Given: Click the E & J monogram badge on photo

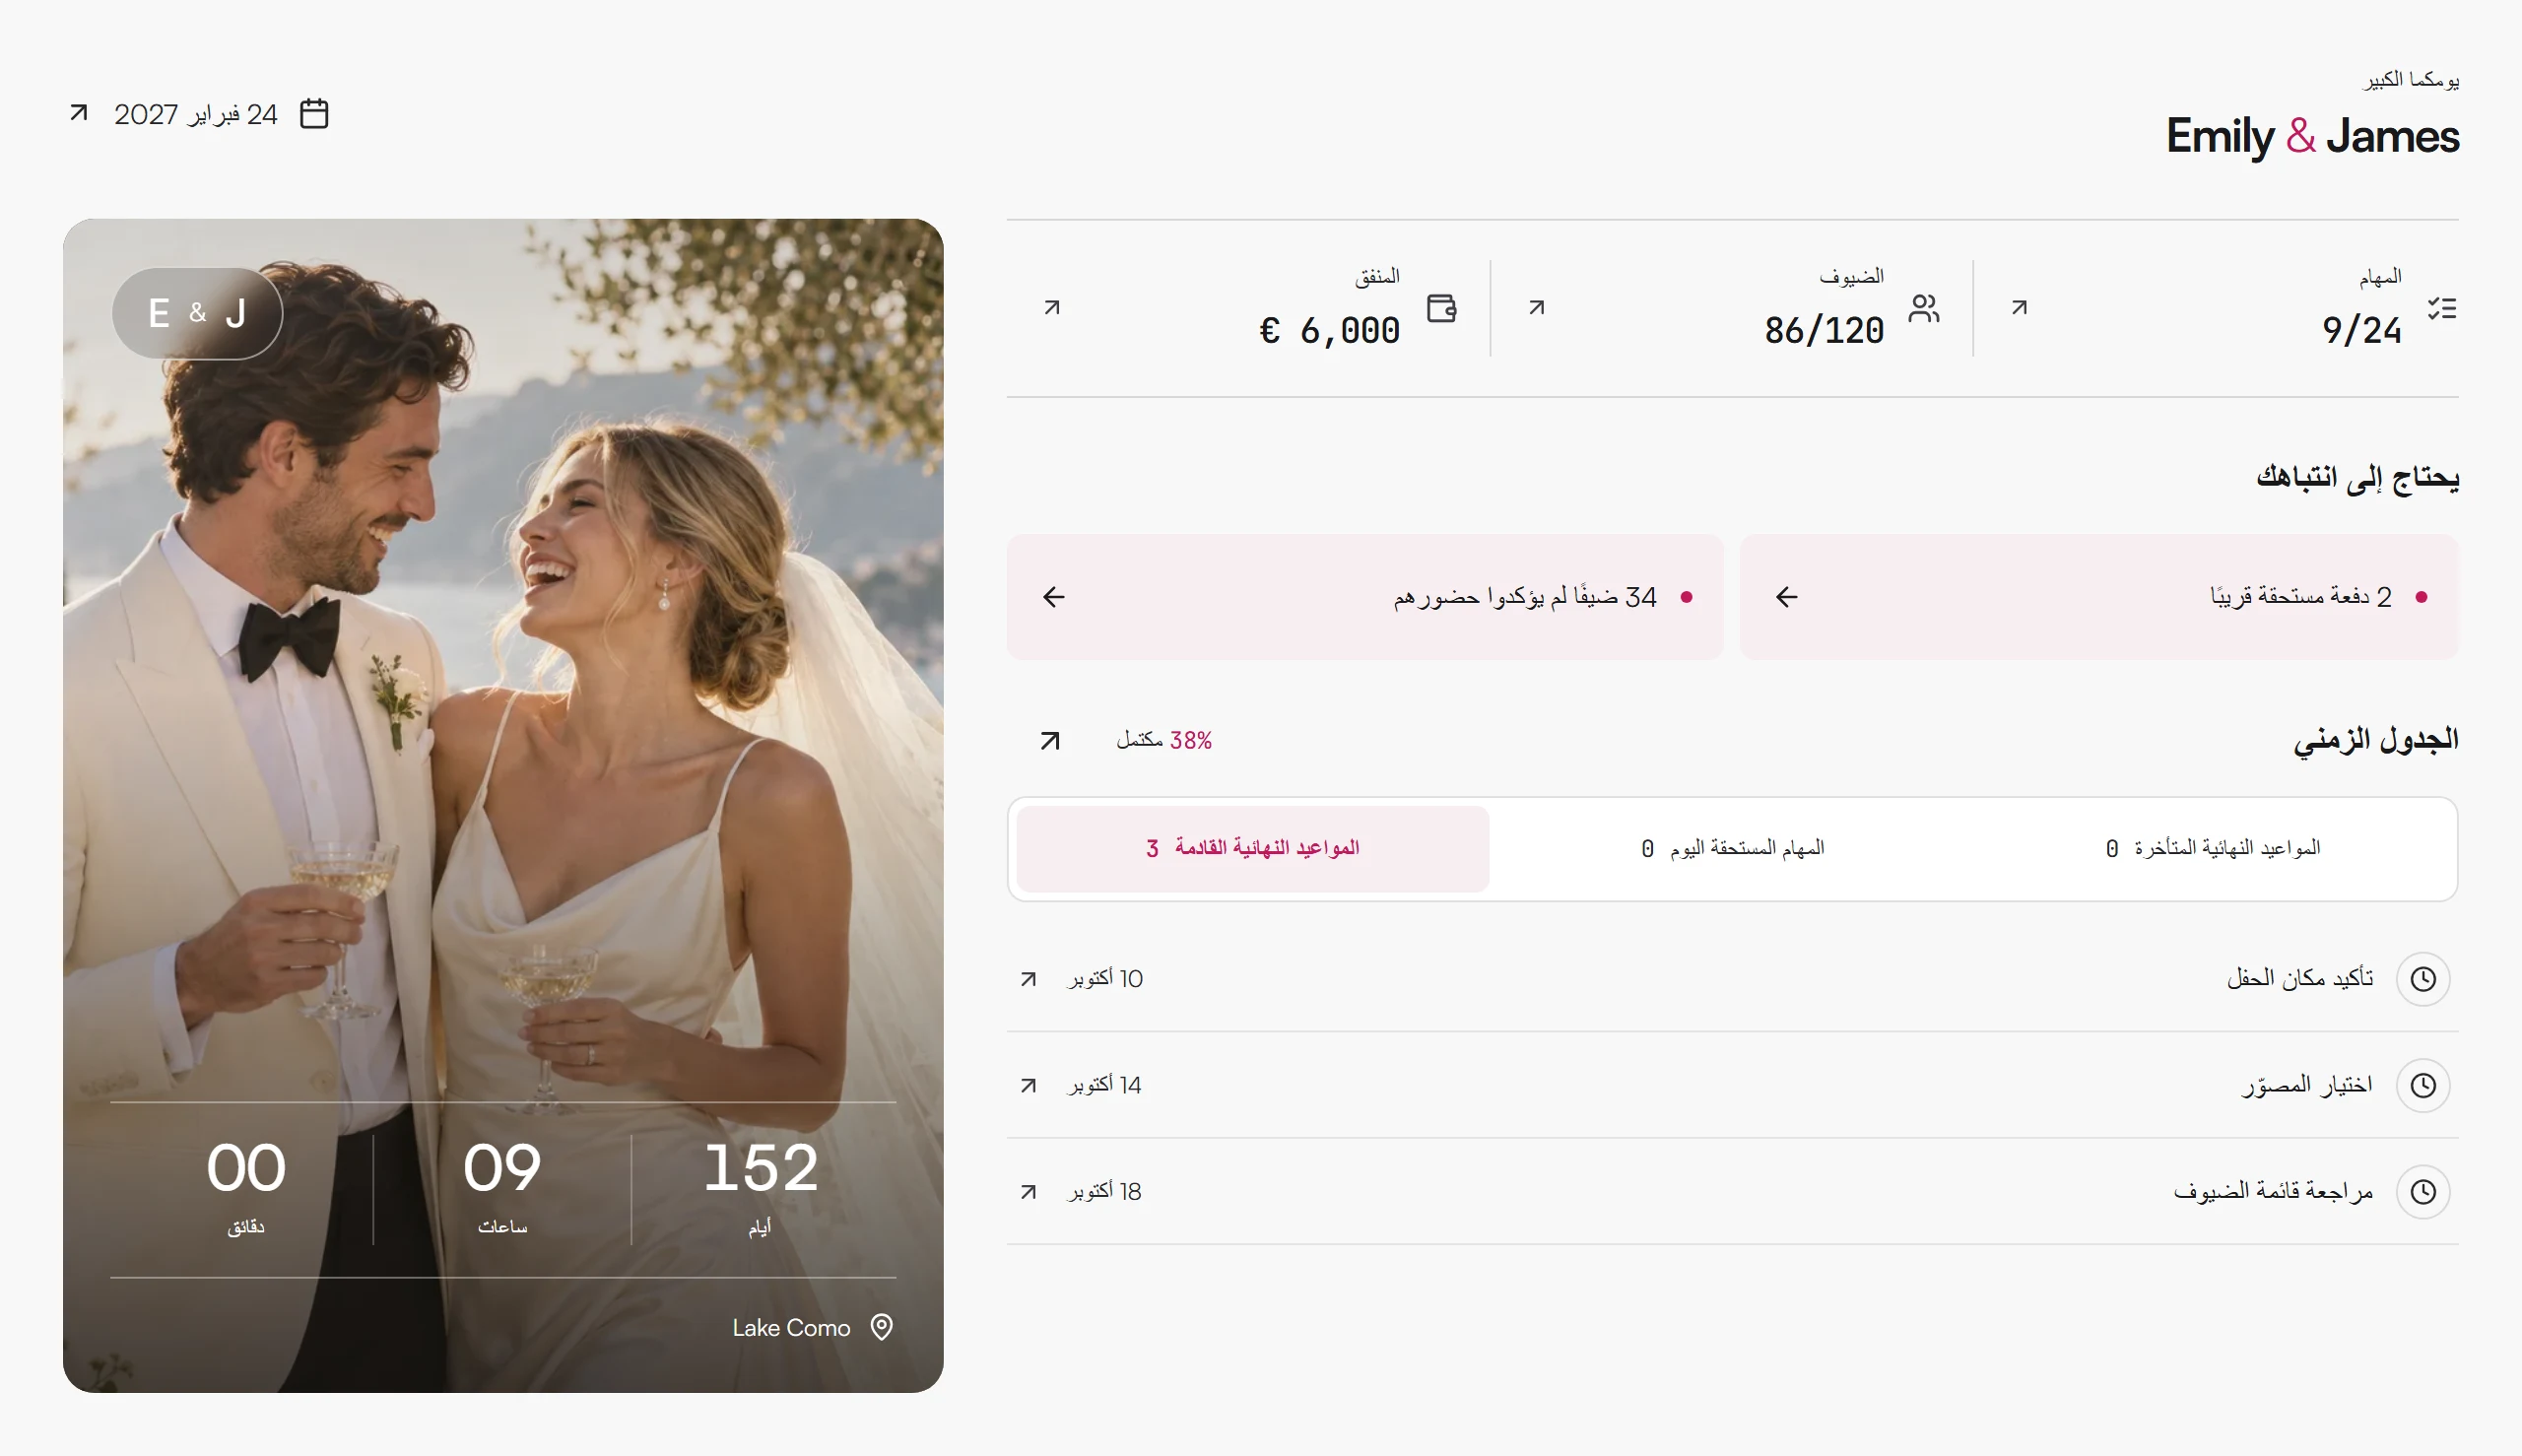Looking at the screenshot, I should [197, 313].
